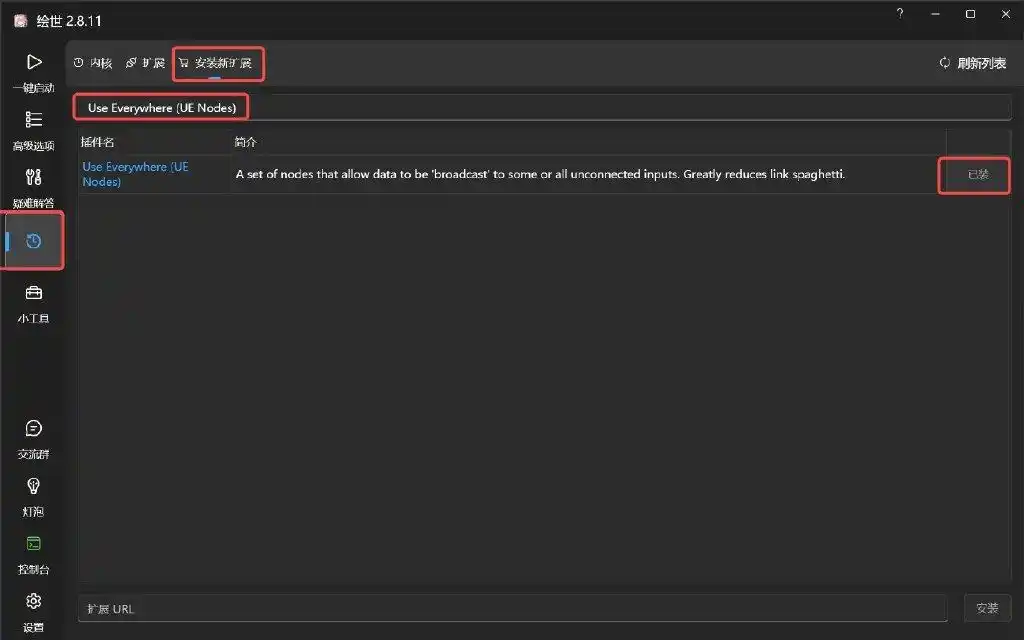Click the 插件名 column header

pos(98,142)
